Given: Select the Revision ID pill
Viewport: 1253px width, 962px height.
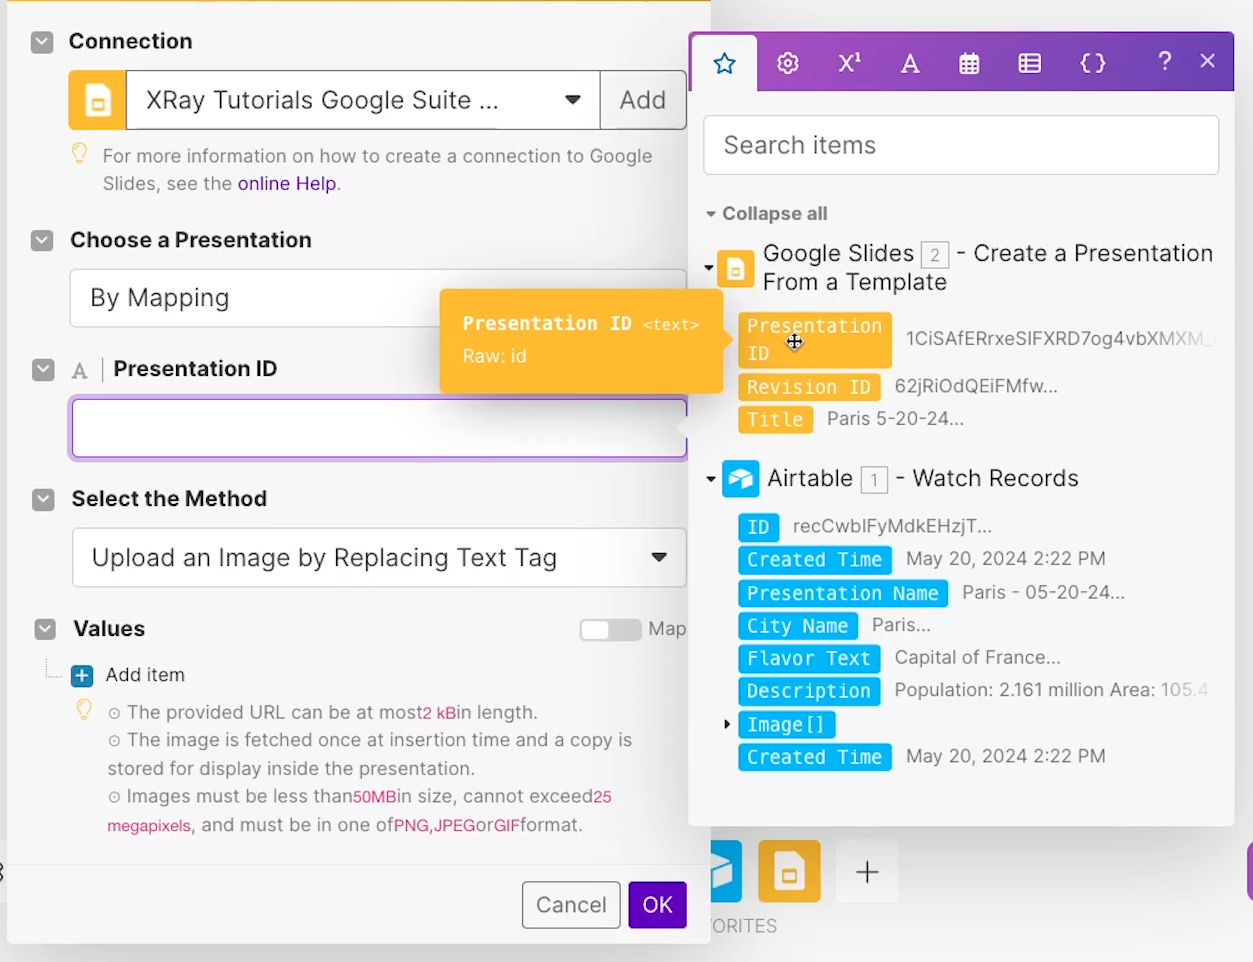Looking at the screenshot, I should [808, 387].
